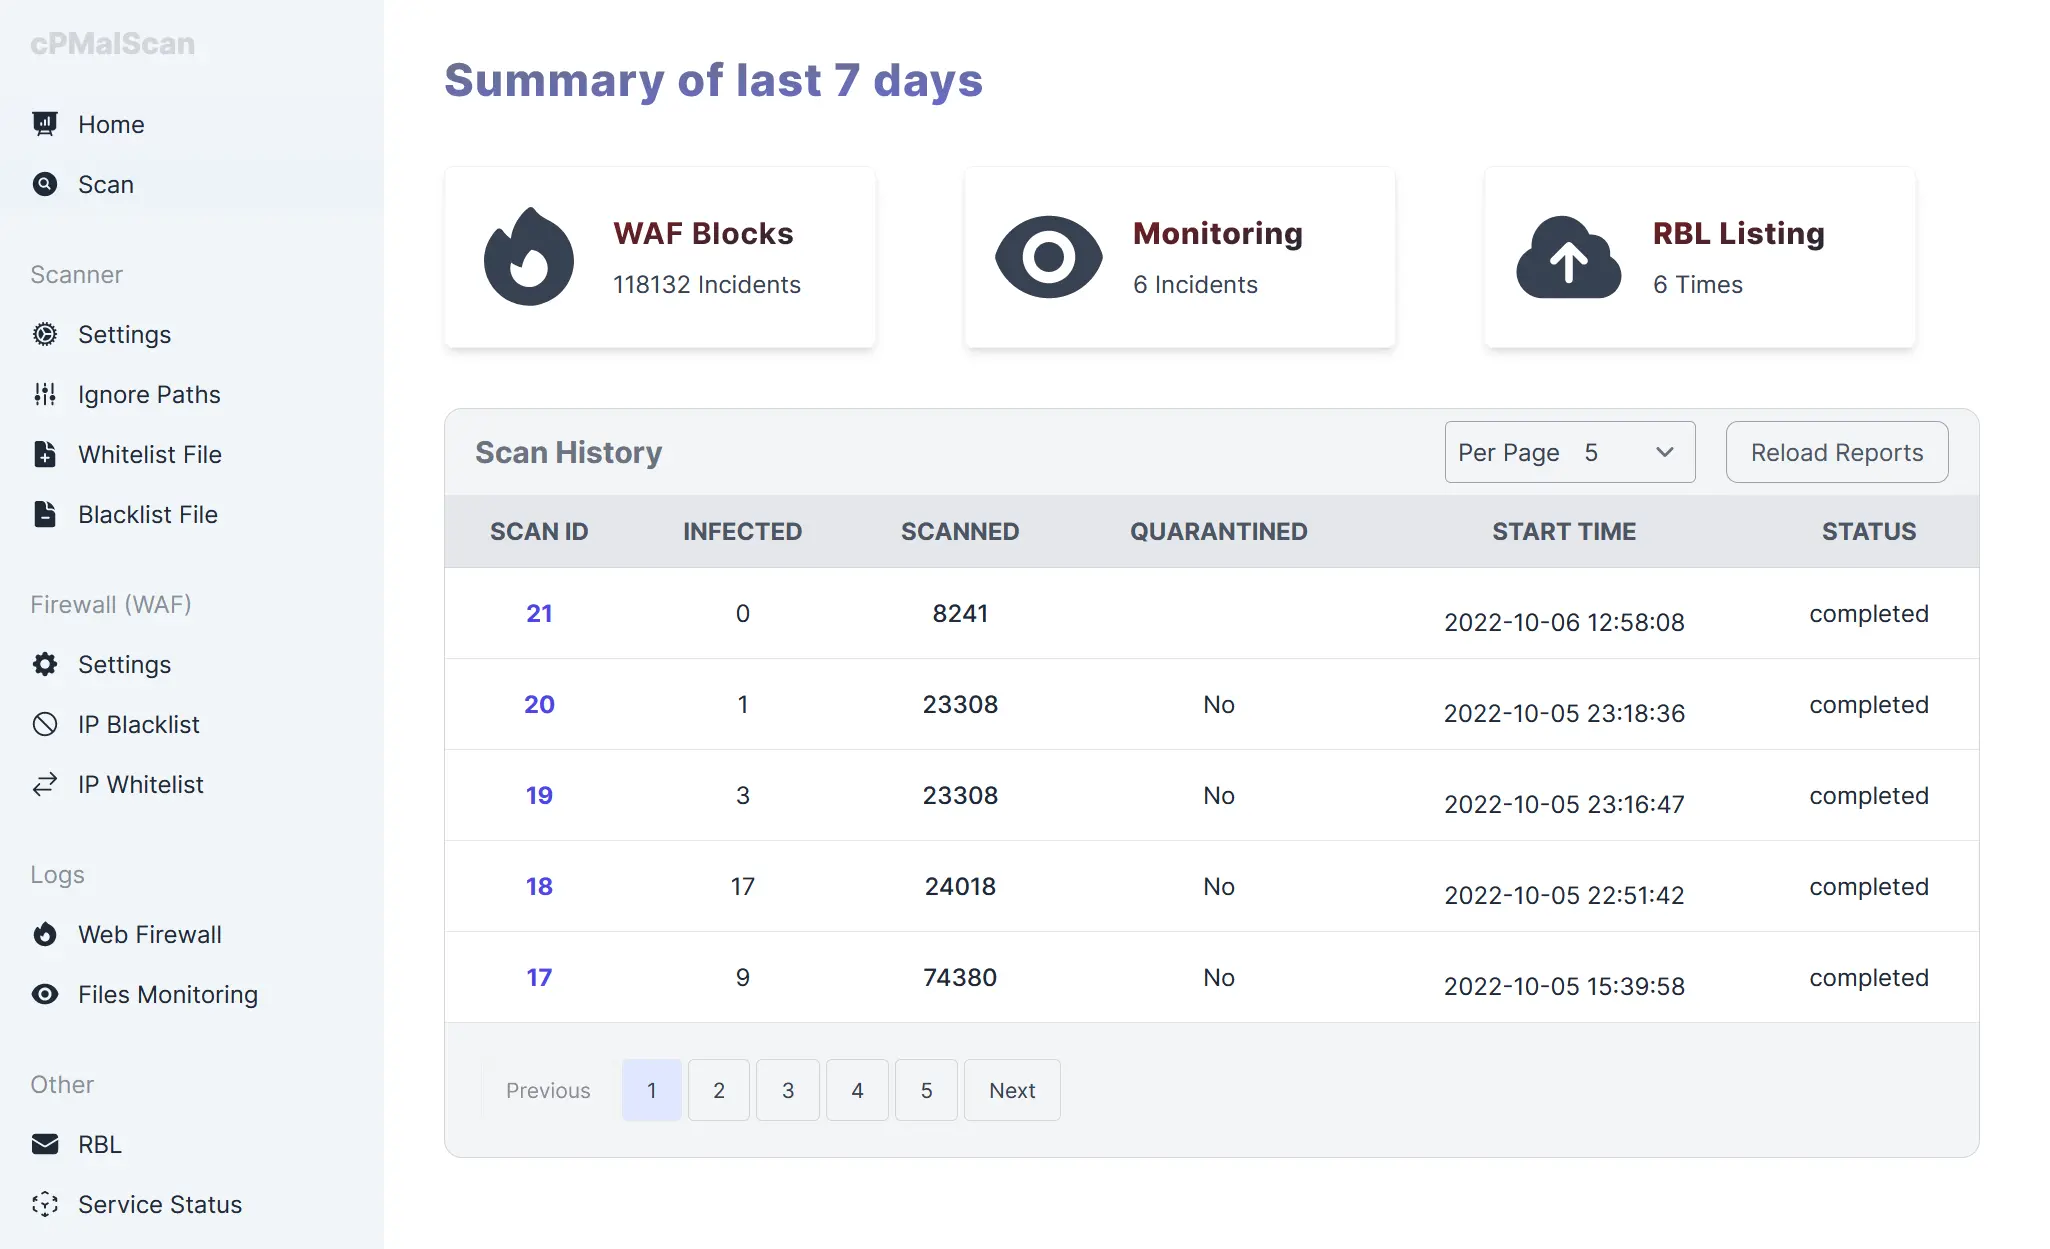
Task: Click the Web Firewall flame icon
Action: pyautogui.click(x=45, y=934)
